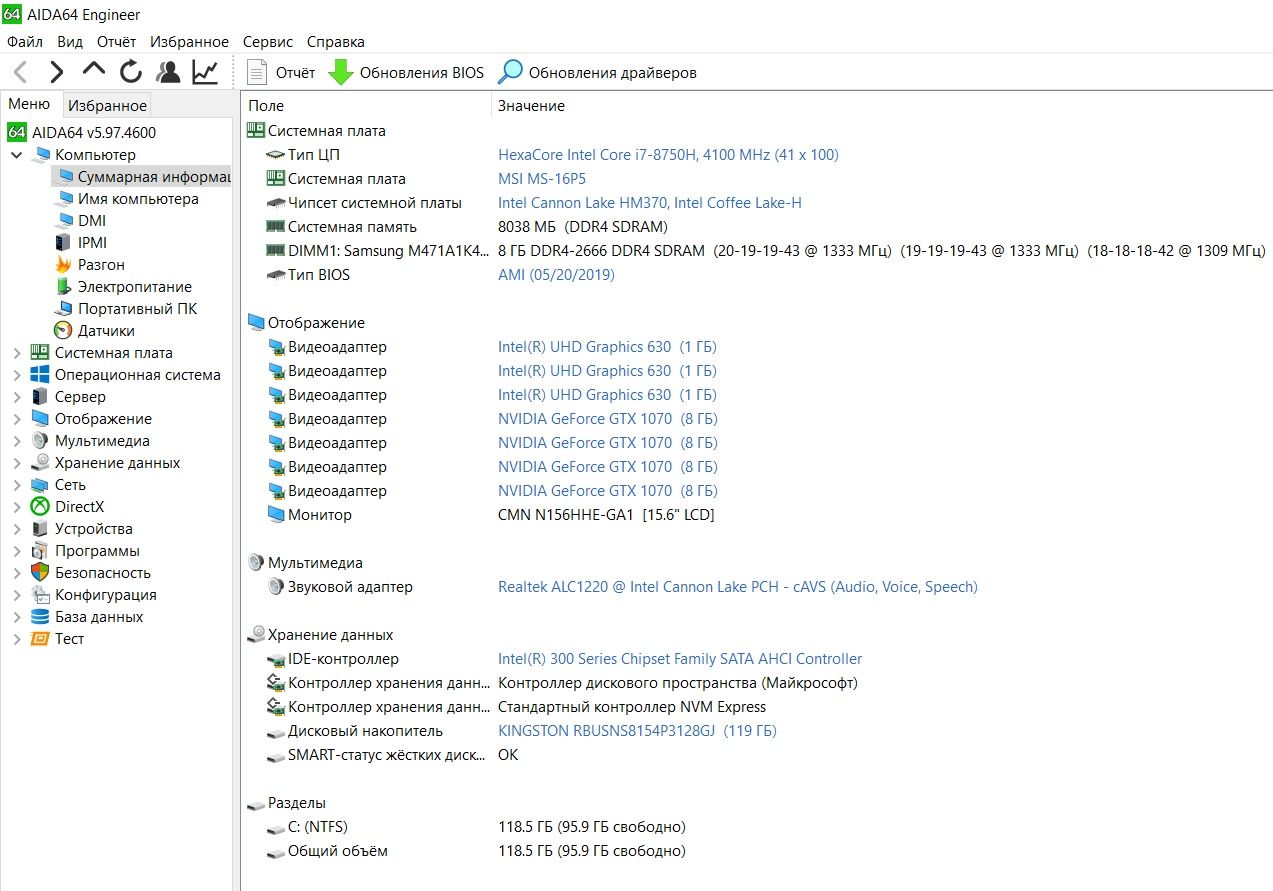
Task: Open the Файл menu
Action: pyautogui.click(x=25, y=42)
